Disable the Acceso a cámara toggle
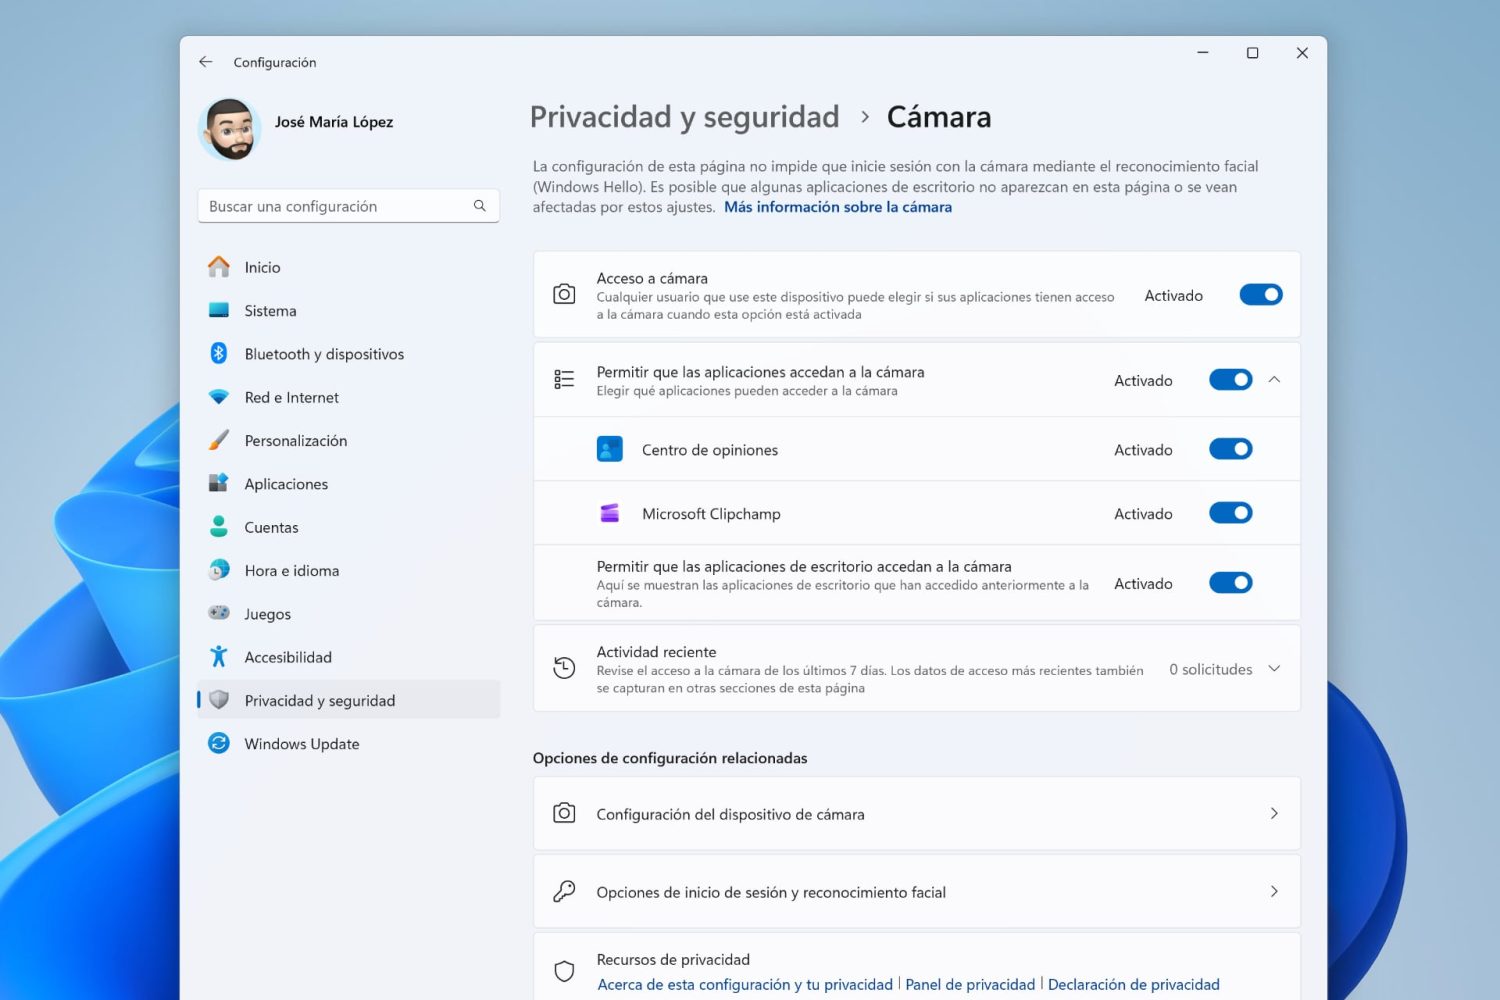The height and width of the screenshot is (1000, 1500). tap(1260, 294)
